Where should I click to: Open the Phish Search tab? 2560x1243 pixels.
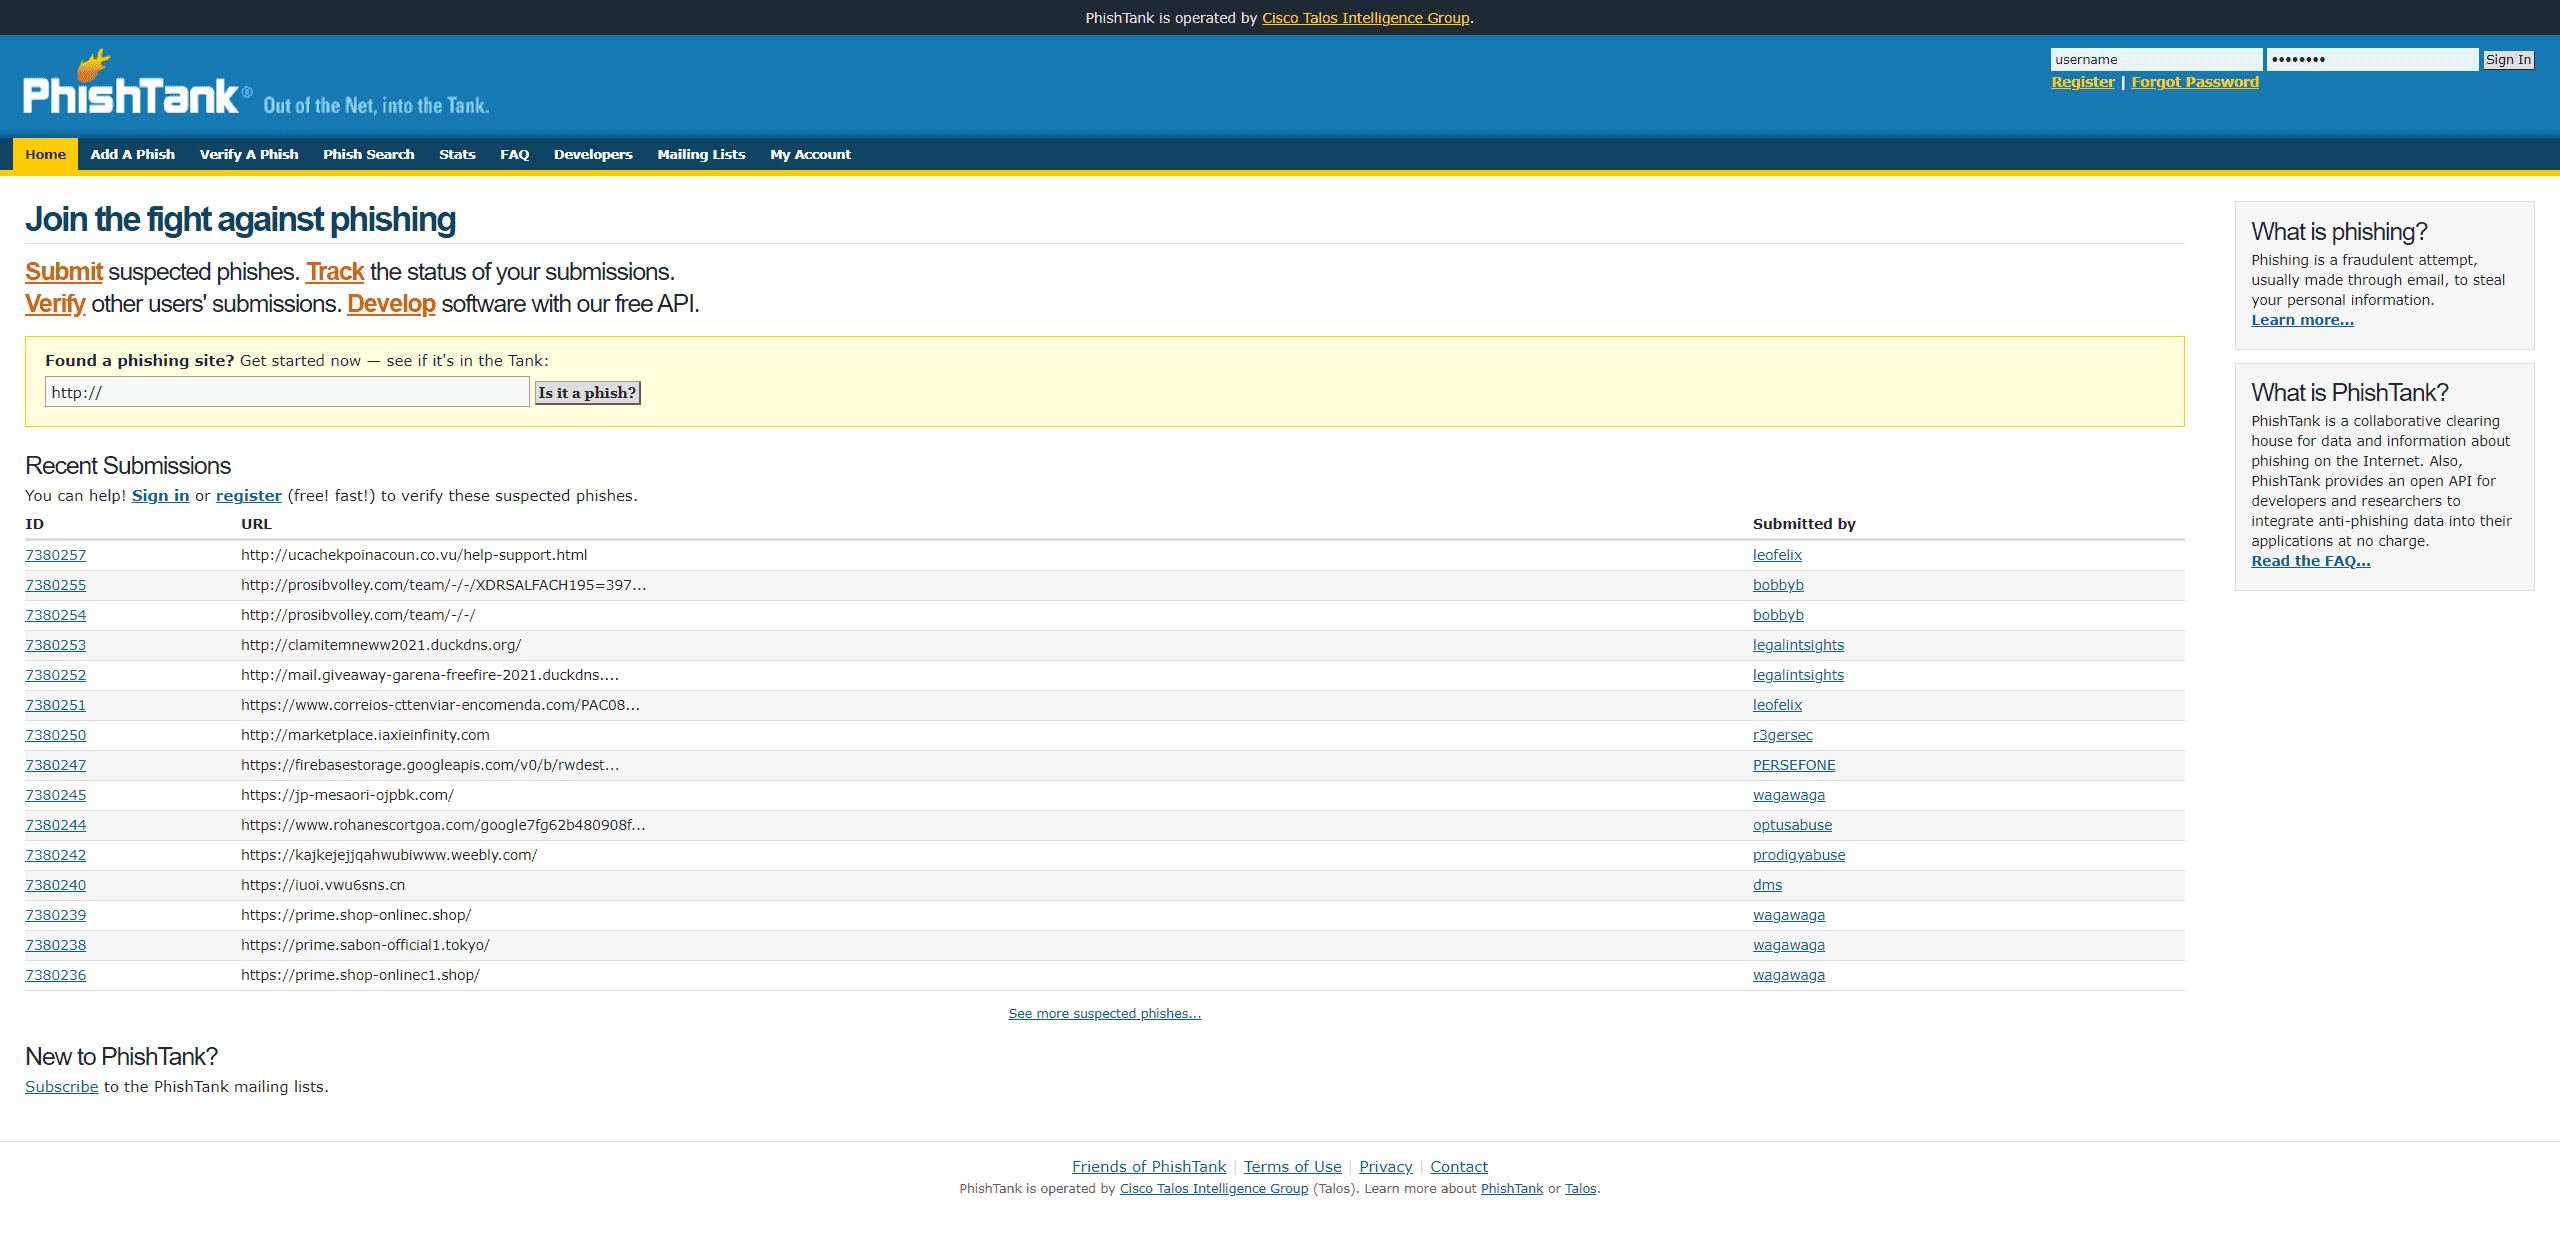pos(368,154)
